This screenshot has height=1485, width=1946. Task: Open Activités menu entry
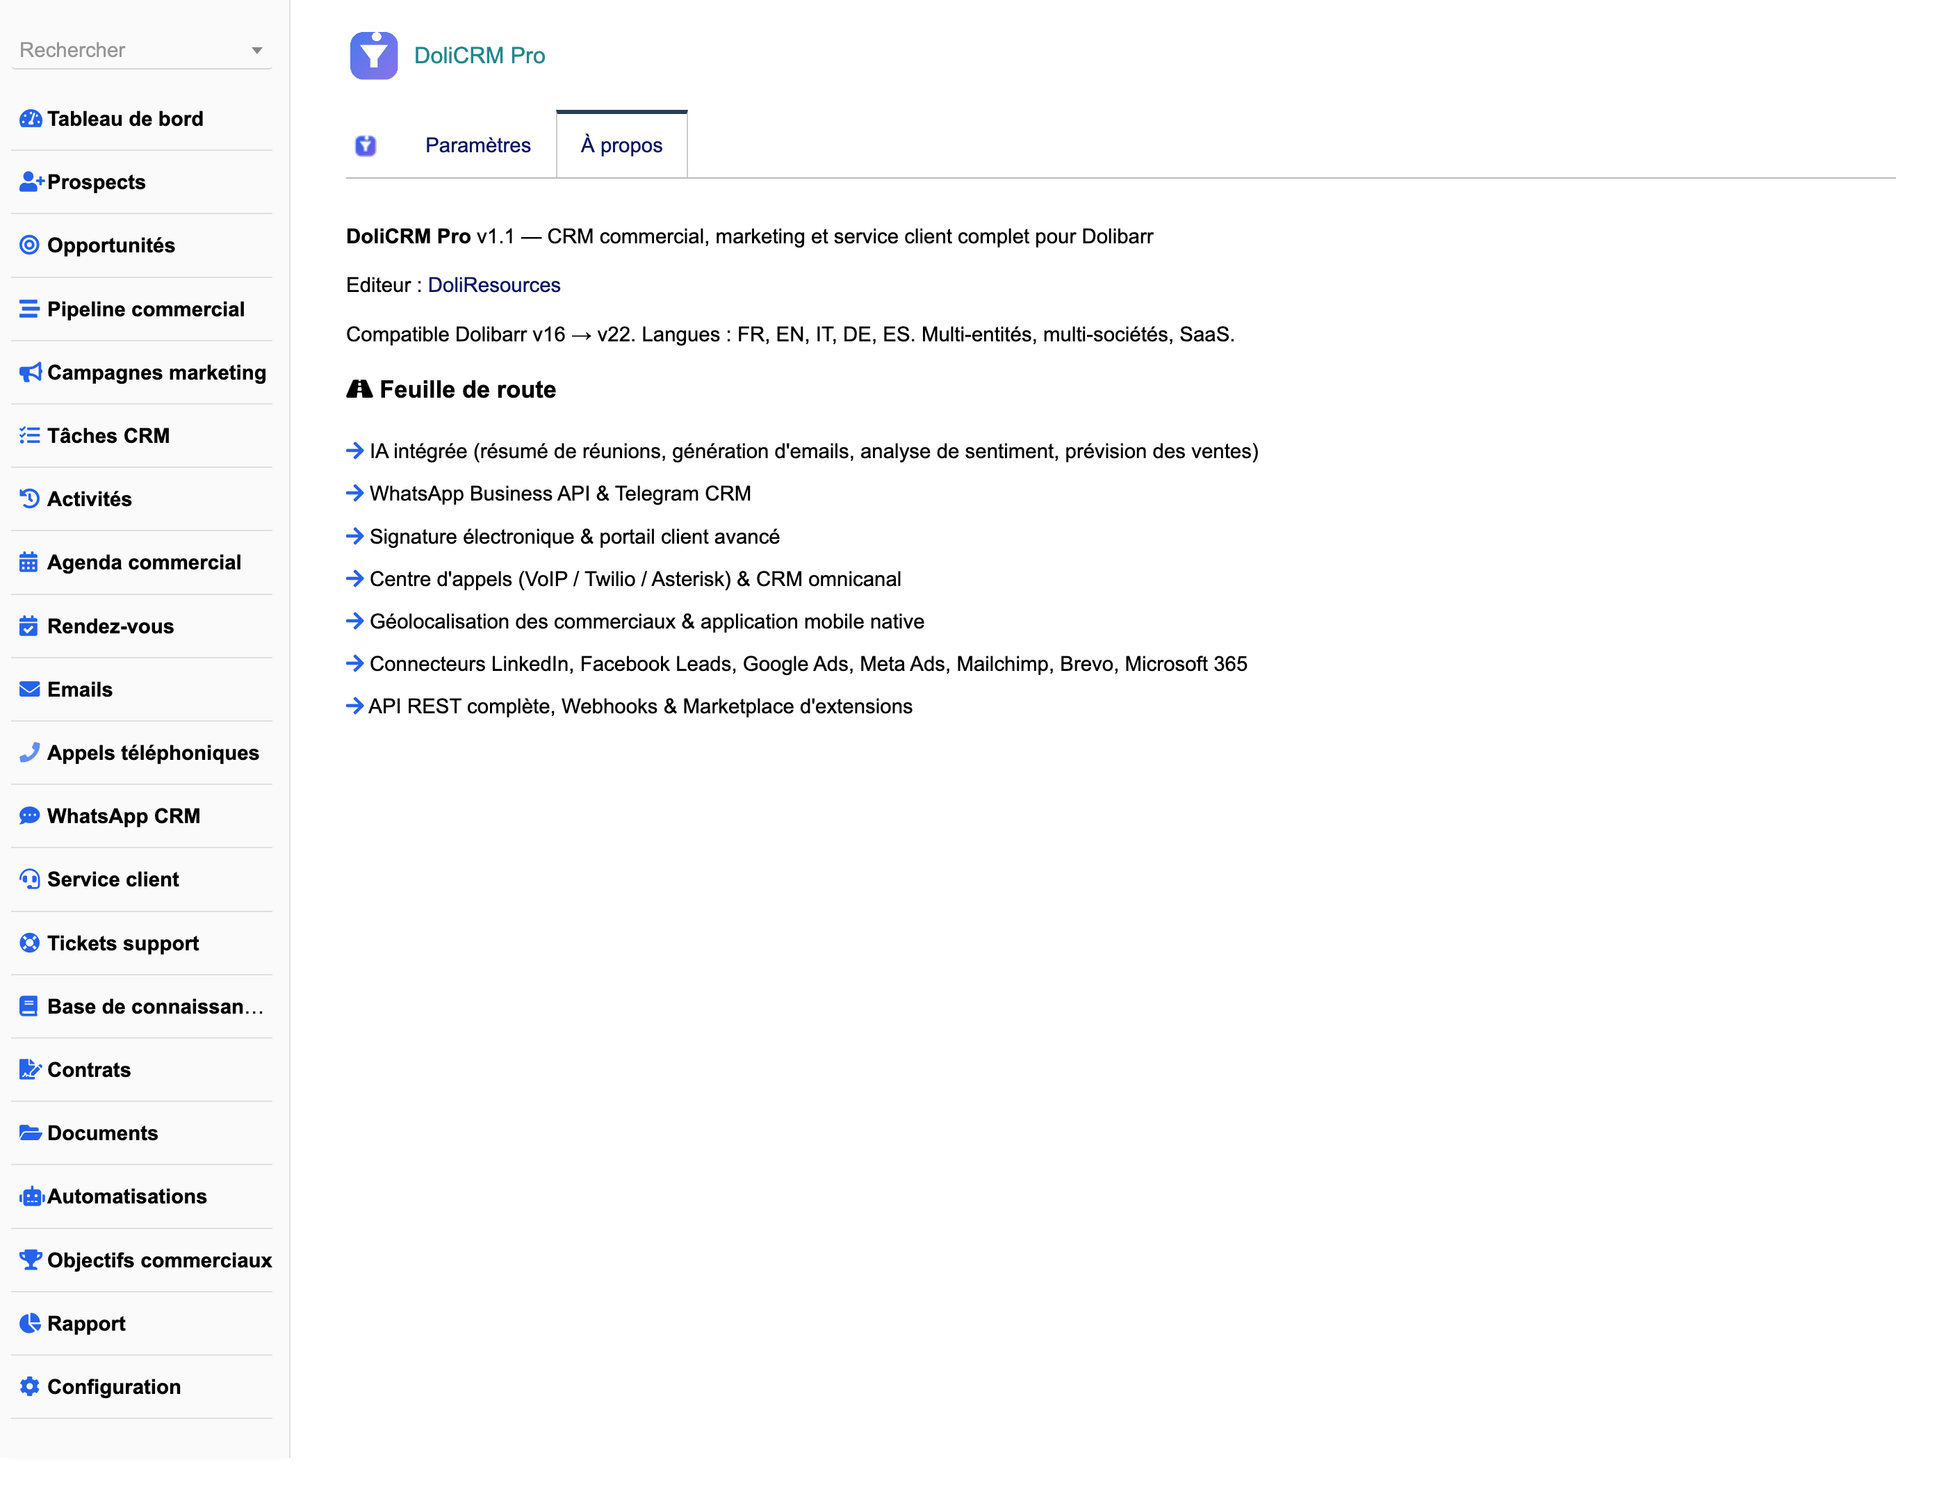pos(89,498)
